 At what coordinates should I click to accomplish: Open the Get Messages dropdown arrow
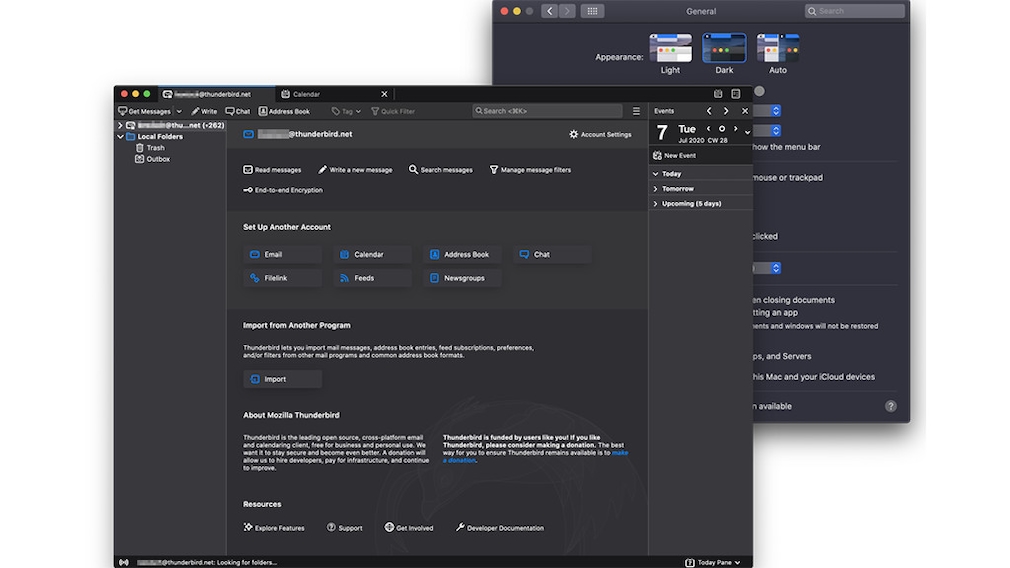(x=179, y=111)
